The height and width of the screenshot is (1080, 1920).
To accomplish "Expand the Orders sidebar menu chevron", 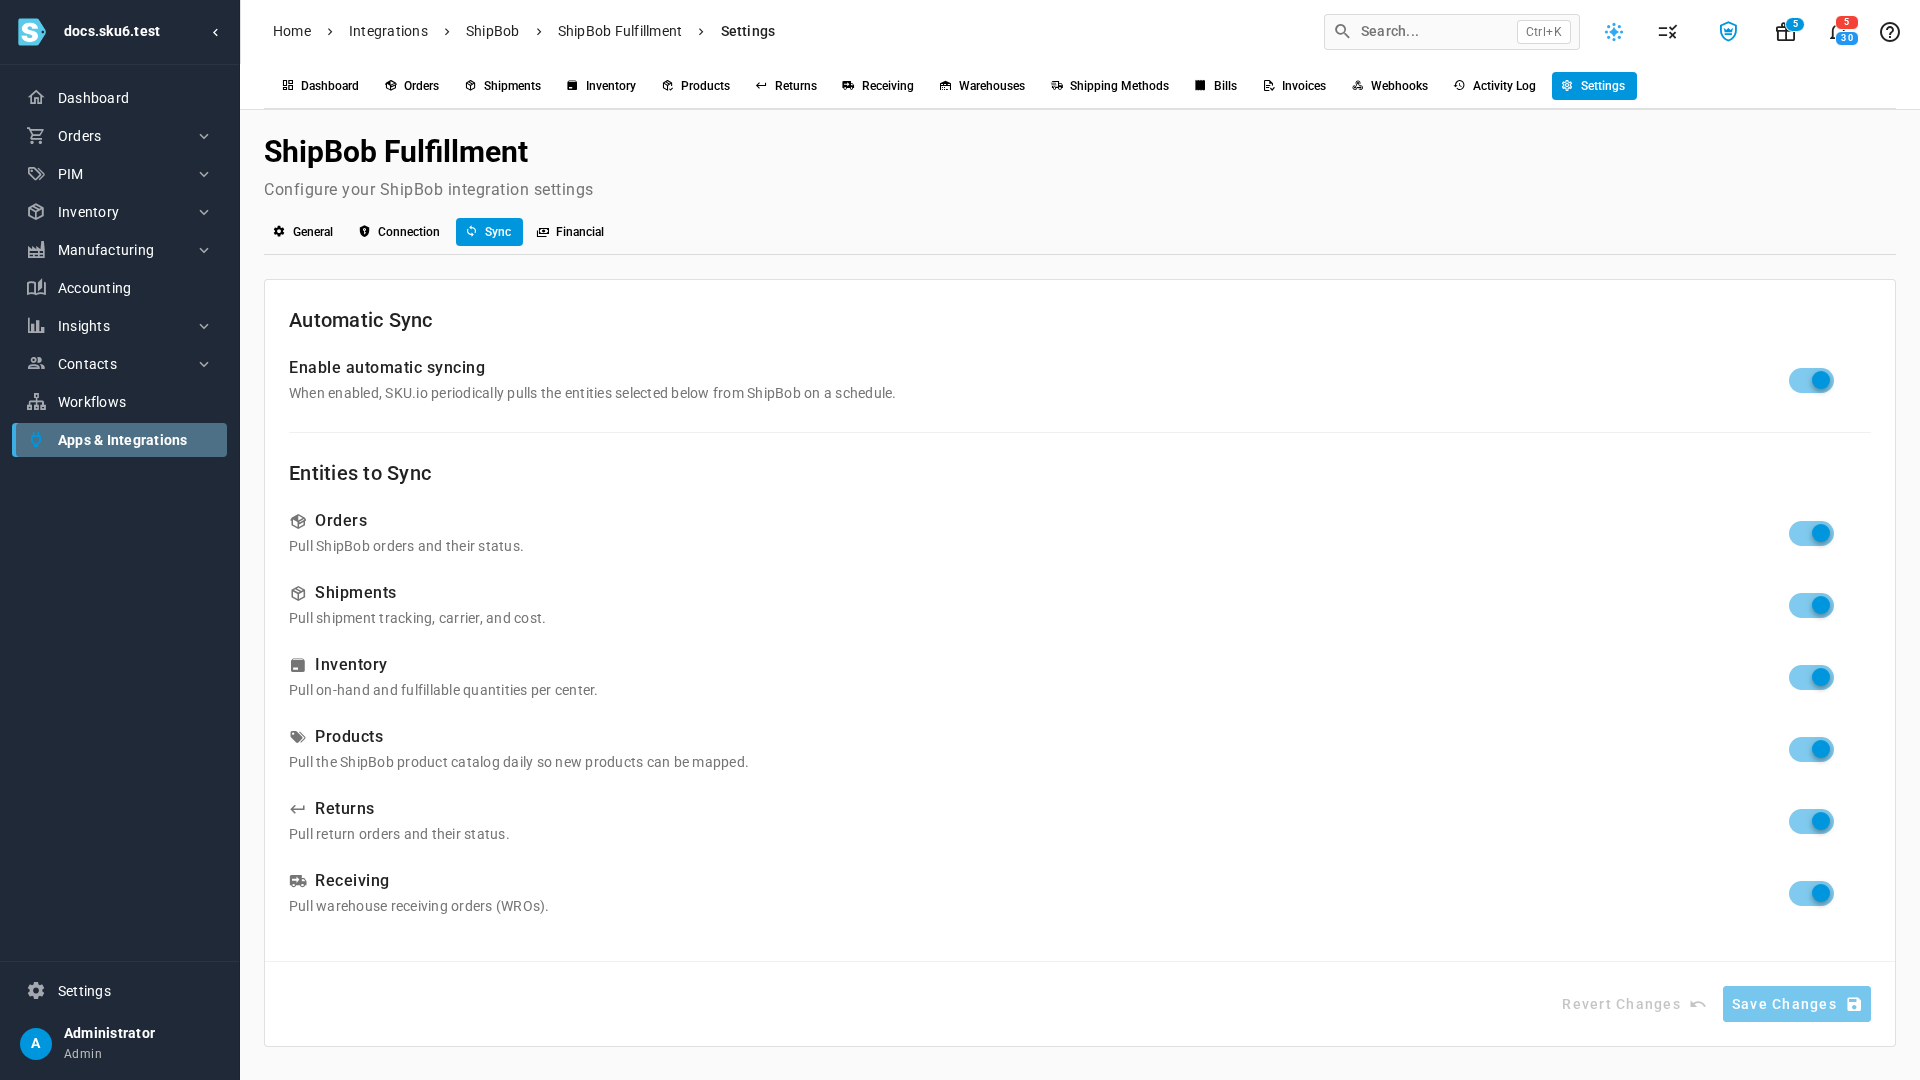I will [x=204, y=136].
